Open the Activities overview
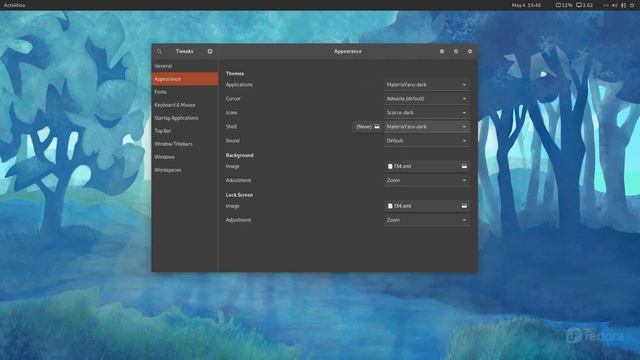 tap(14, 5)
